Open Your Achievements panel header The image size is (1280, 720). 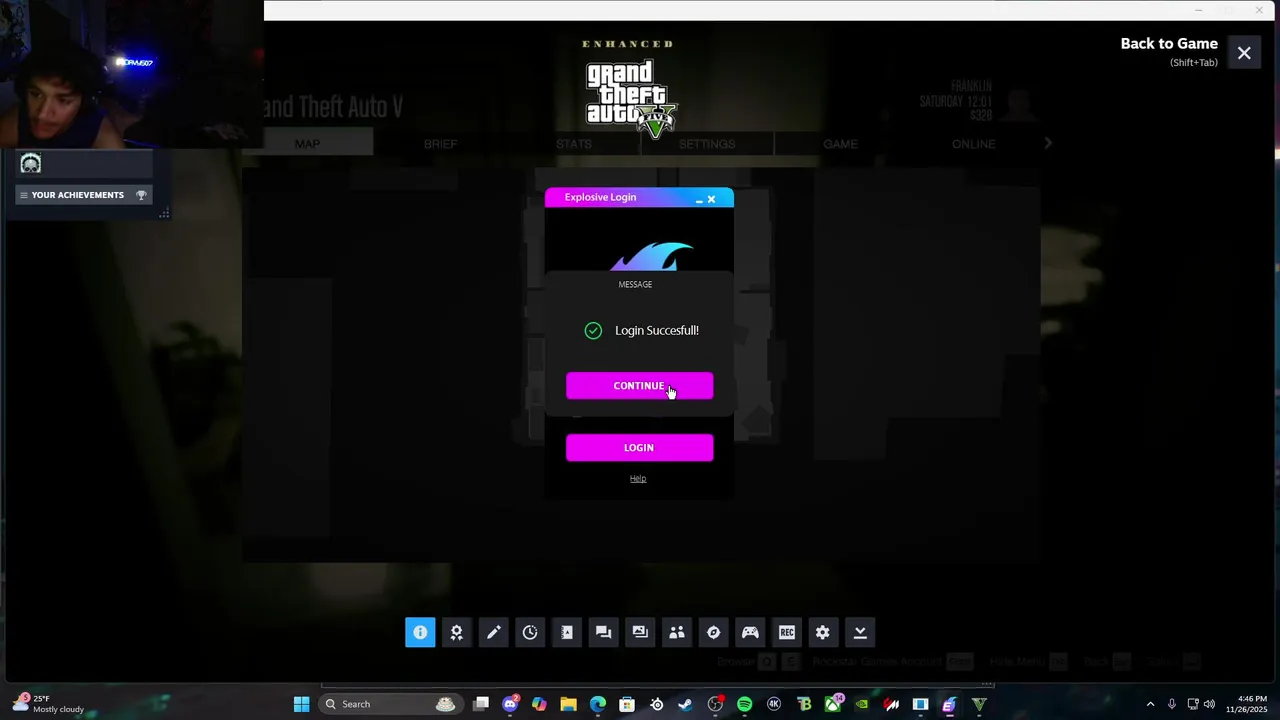coord(84,195)
